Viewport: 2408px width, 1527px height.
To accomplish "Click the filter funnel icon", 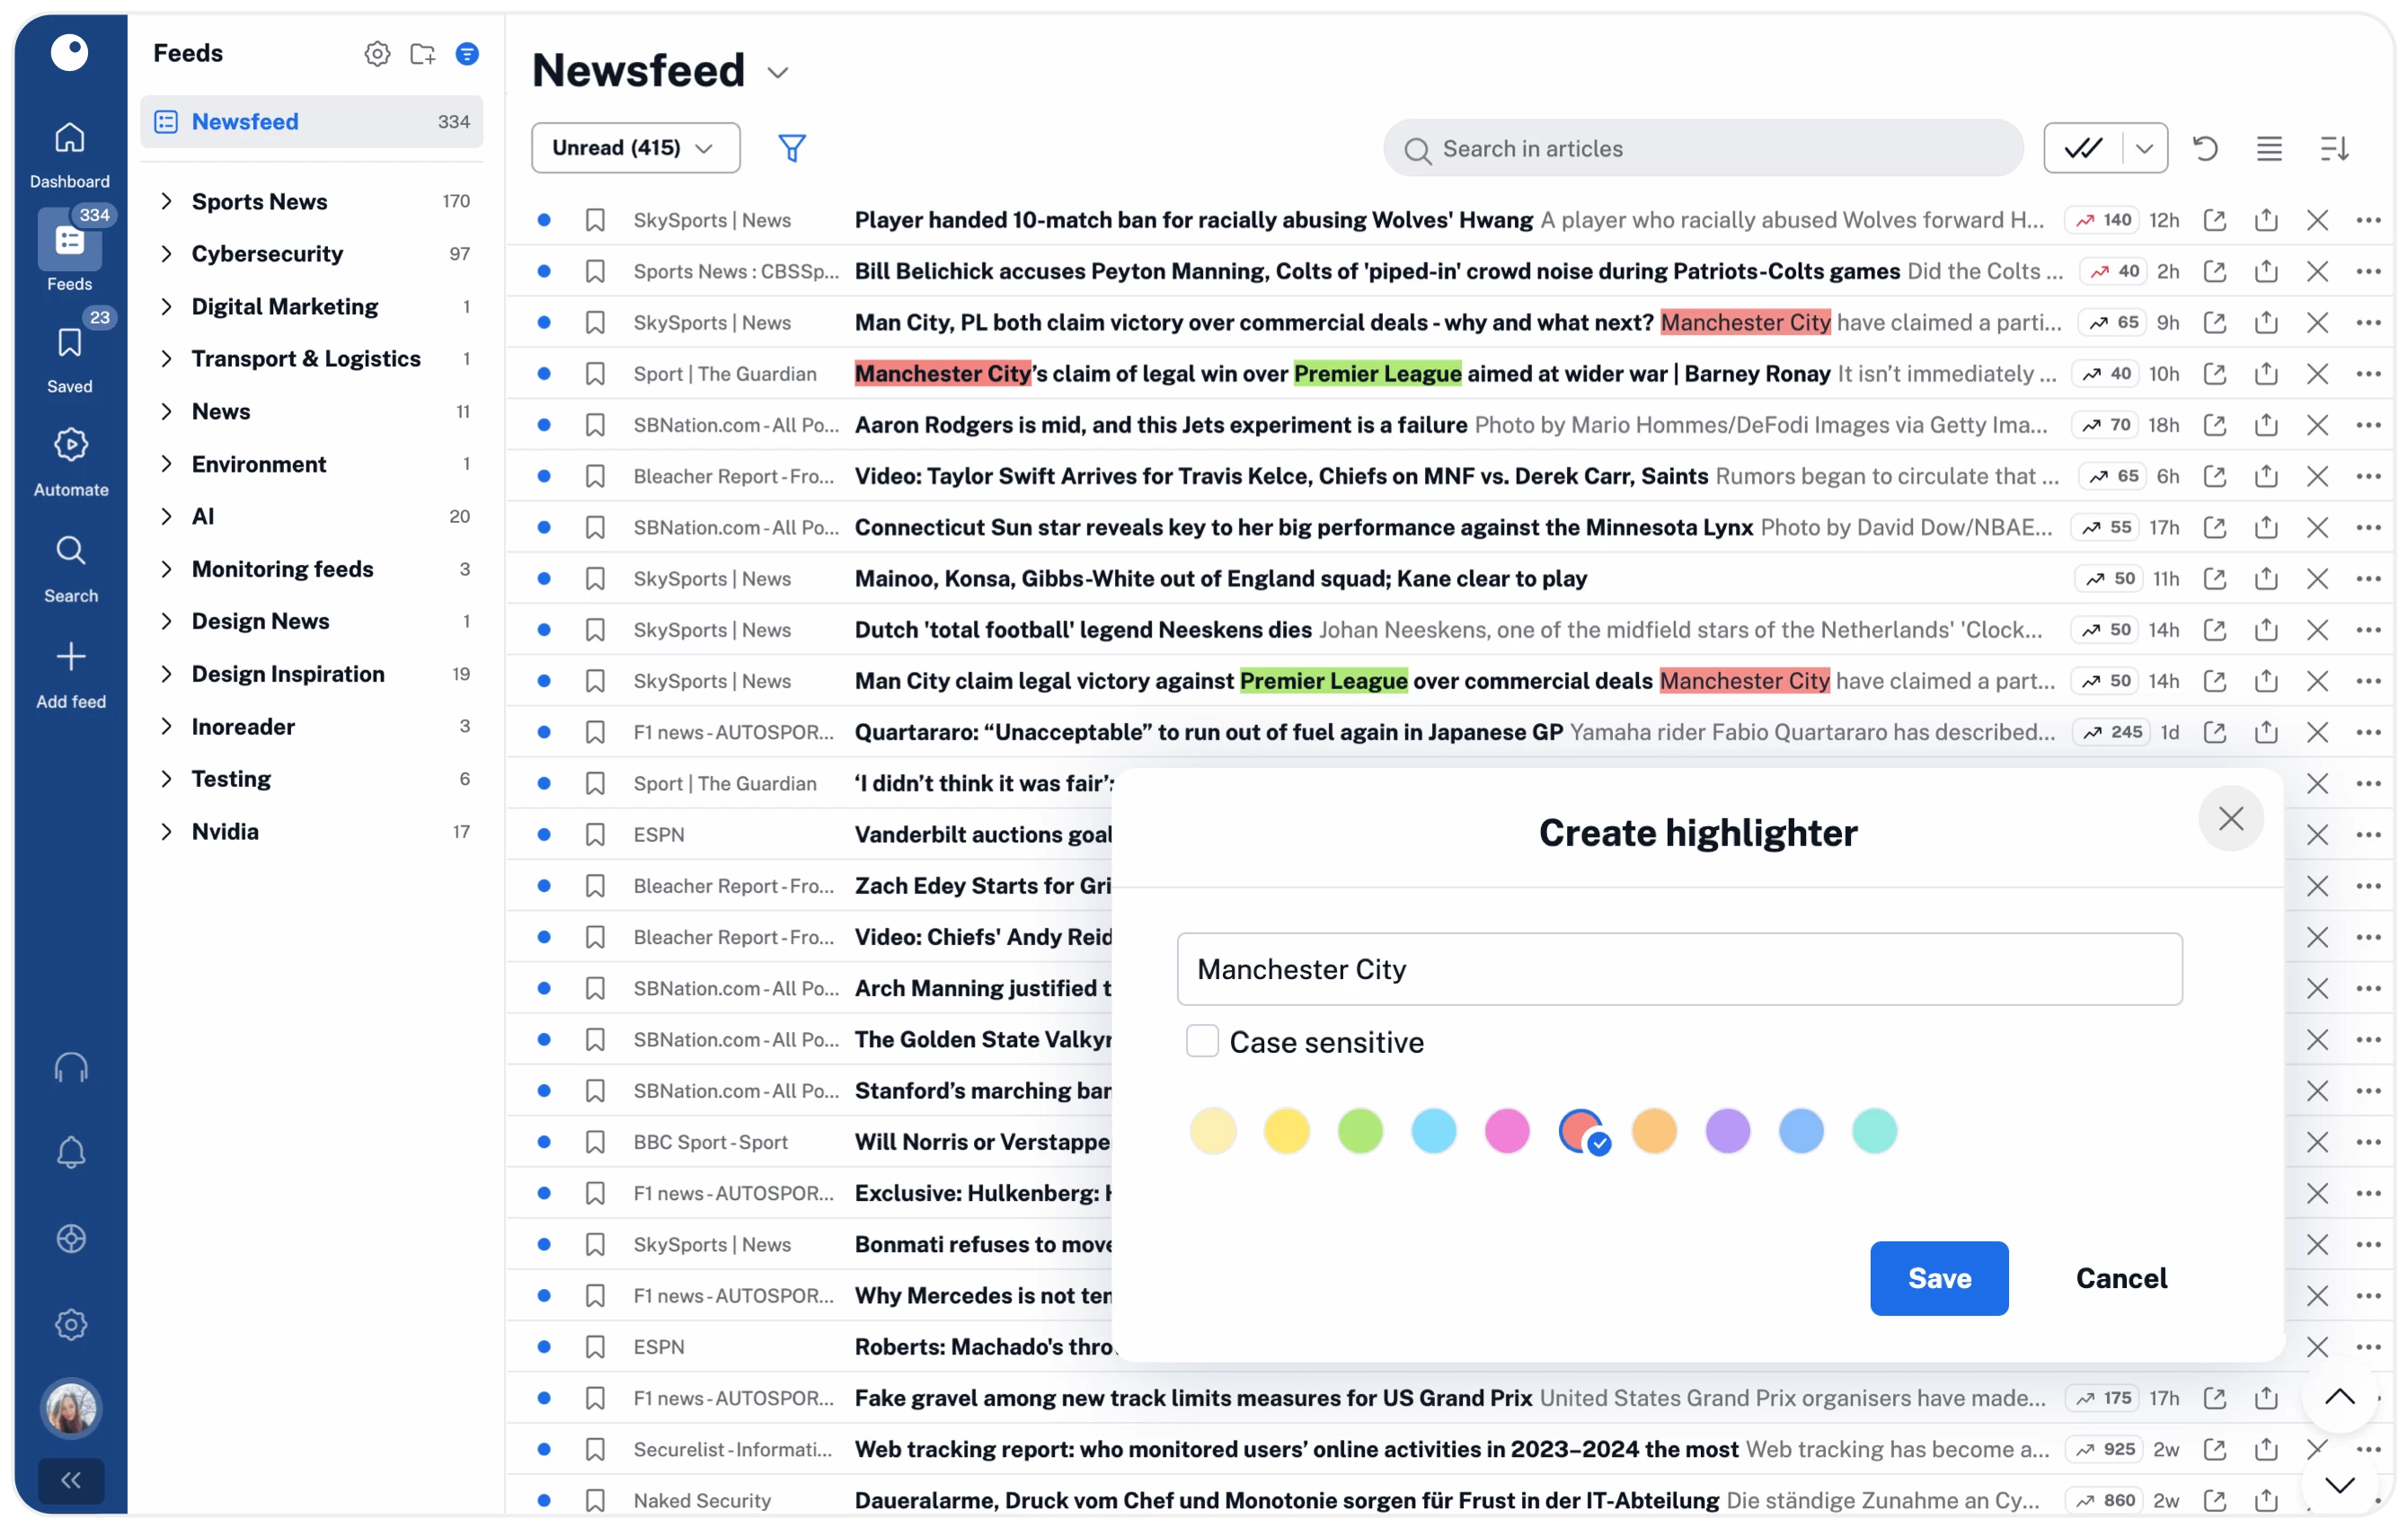I will pos(792,148).
